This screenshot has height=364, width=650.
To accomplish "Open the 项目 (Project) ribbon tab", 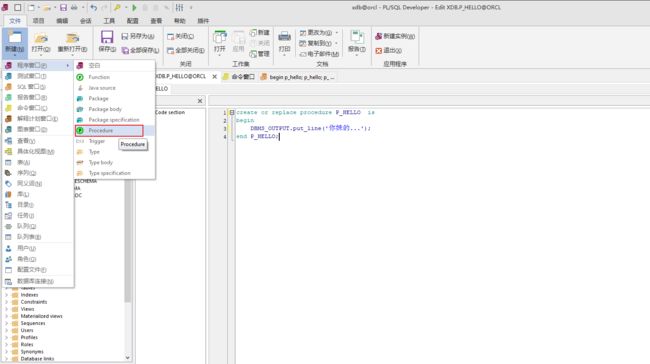I will [39, 21].
